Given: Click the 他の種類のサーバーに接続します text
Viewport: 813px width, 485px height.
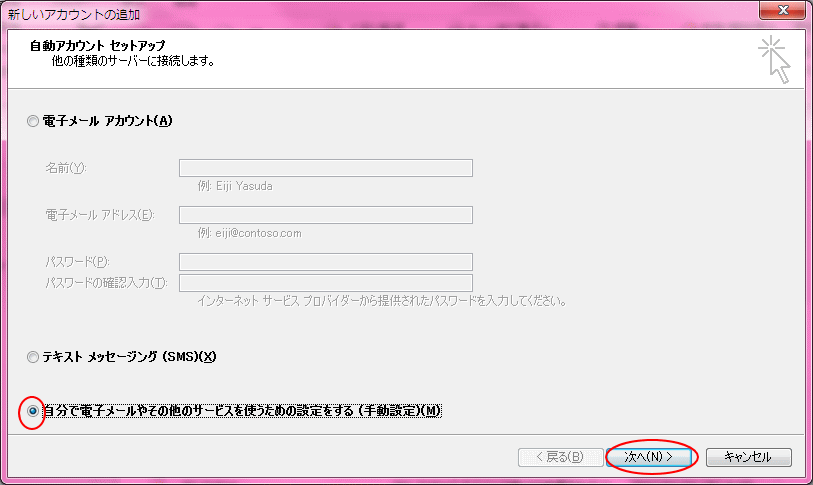Looking at the screenshot, I should point(133,61).
